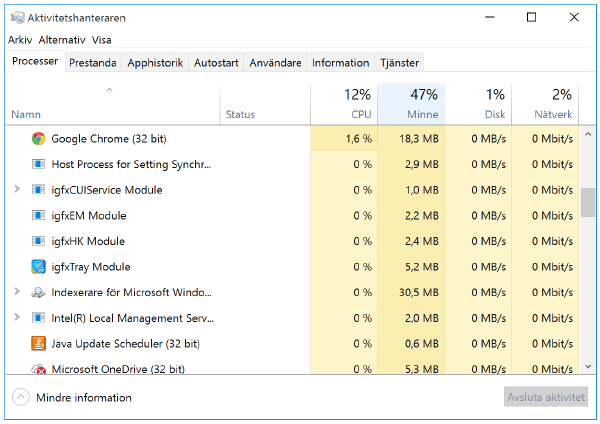Click the Java Update Scheduler icon
This screenshot has width=600, height=424.
coord(38,343)
